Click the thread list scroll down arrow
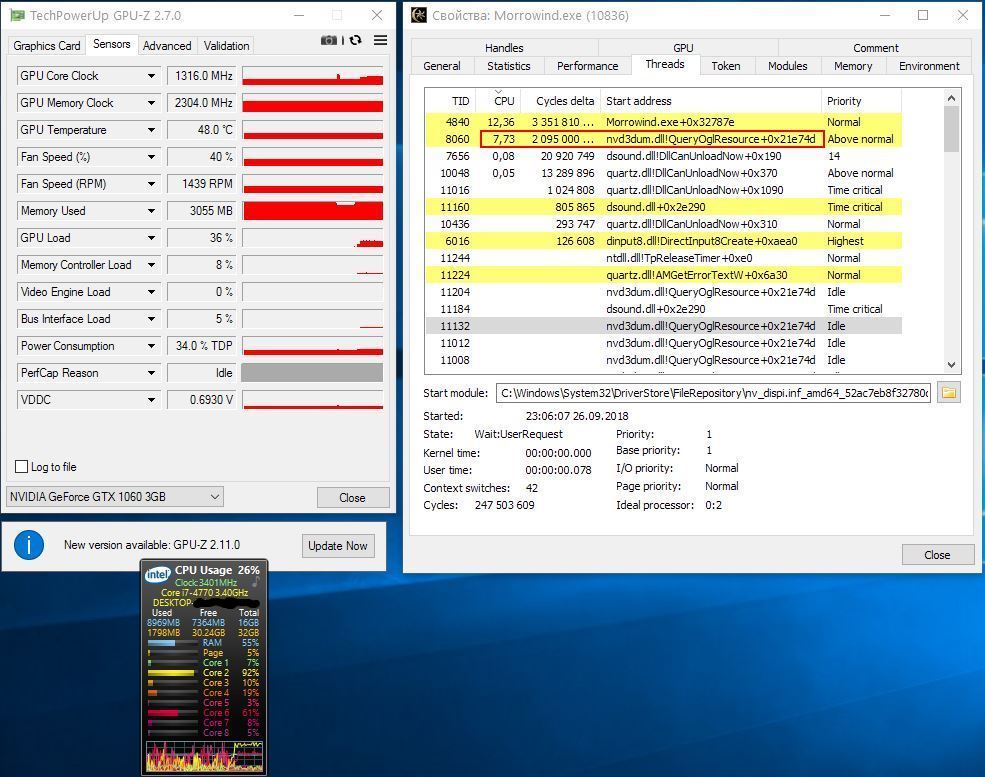Image resolution: width=985 pixels, height=777 pixels. (x=951, y=364)
